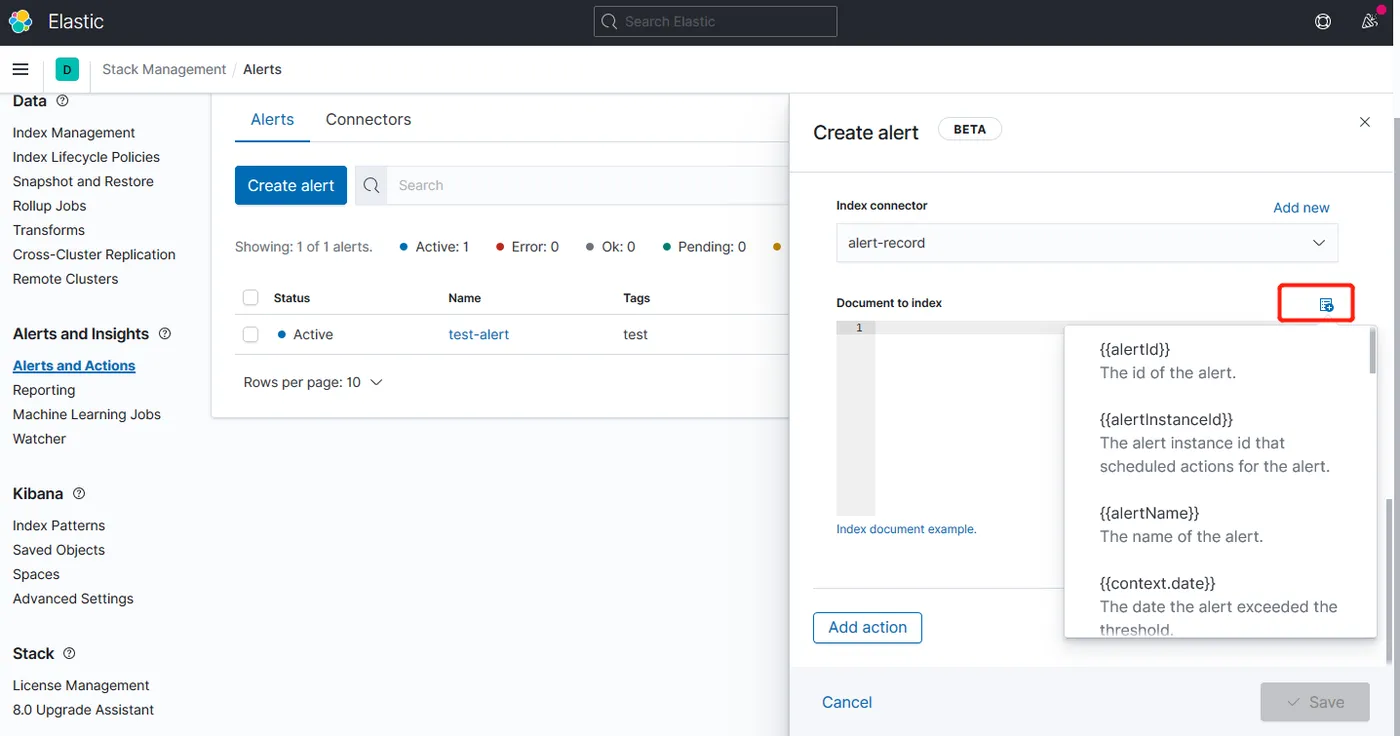This screenshot has width=1400, height=736.
Task: Click the Stack section help icon
Action: pyautogui.click(x=69, y=653)
